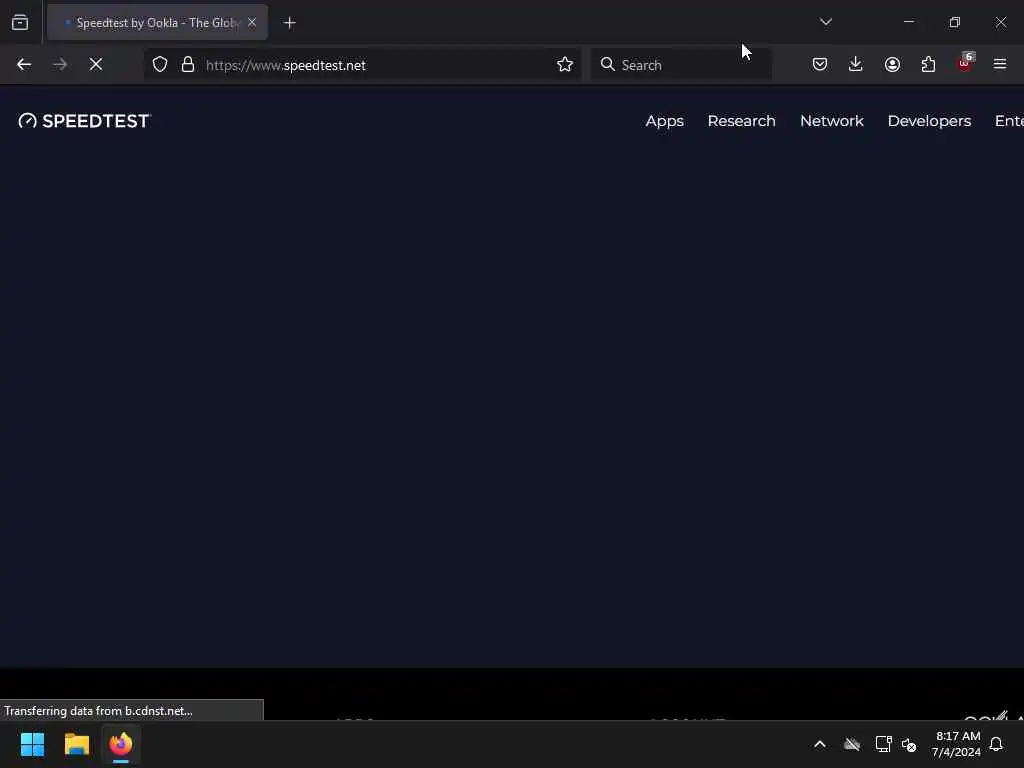Open the Apps navigation link
This screenshot has width=1024, height=768.
point(664,121)
